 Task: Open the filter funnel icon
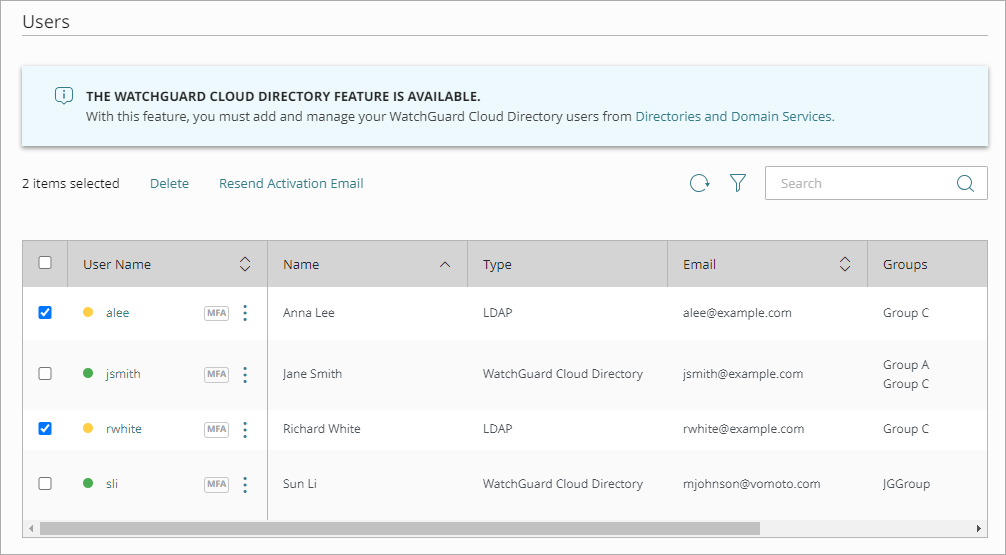pyautogui.click(x=738, y=183)
